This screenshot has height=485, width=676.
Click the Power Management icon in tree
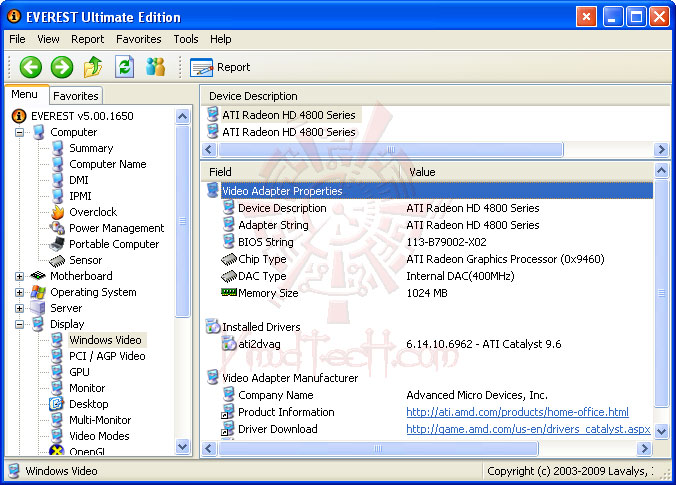57,228
